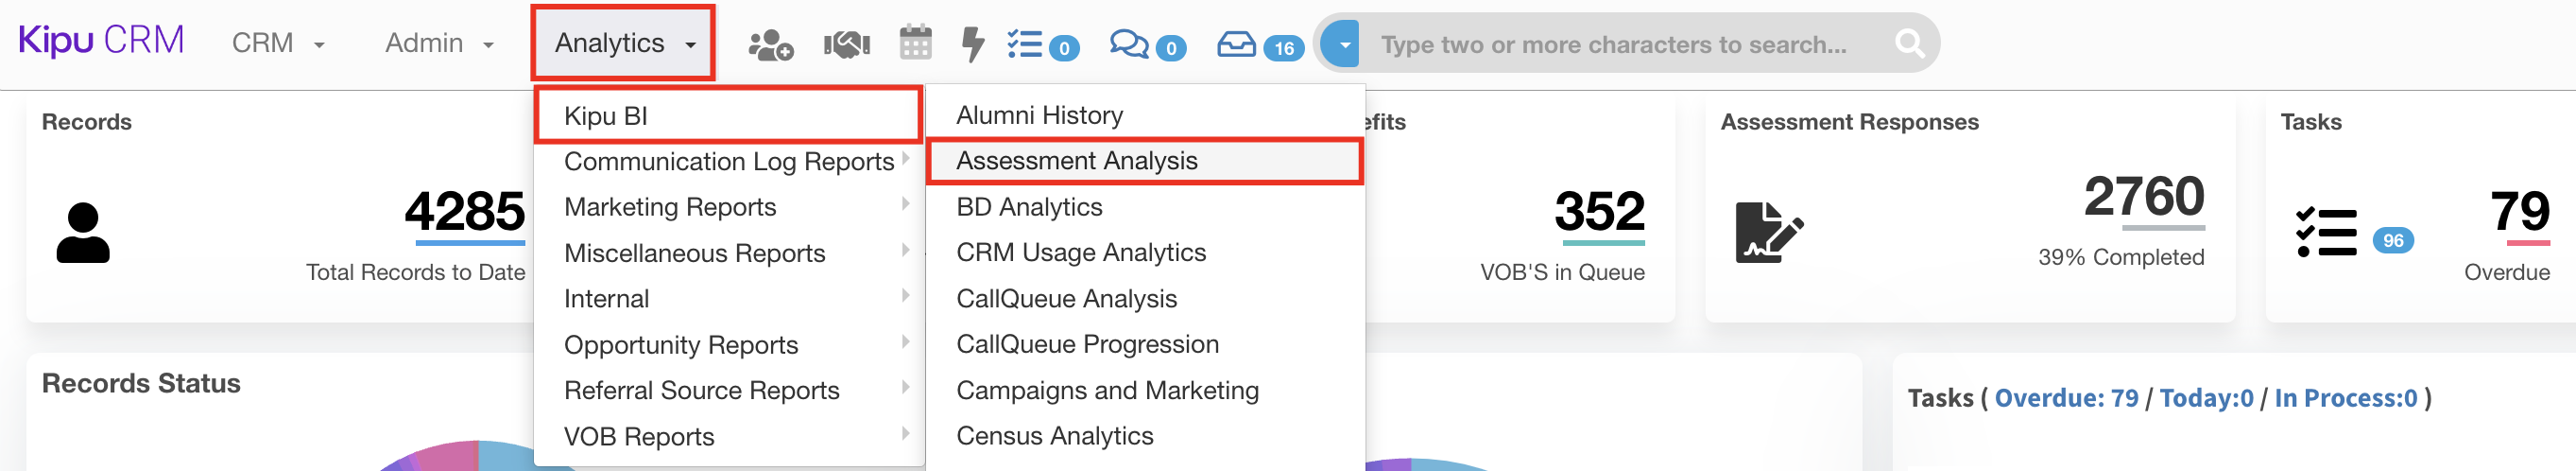Click the Kipu CRM logo
This screenshot has width=2576, height=471.
(x=101, y=41)
